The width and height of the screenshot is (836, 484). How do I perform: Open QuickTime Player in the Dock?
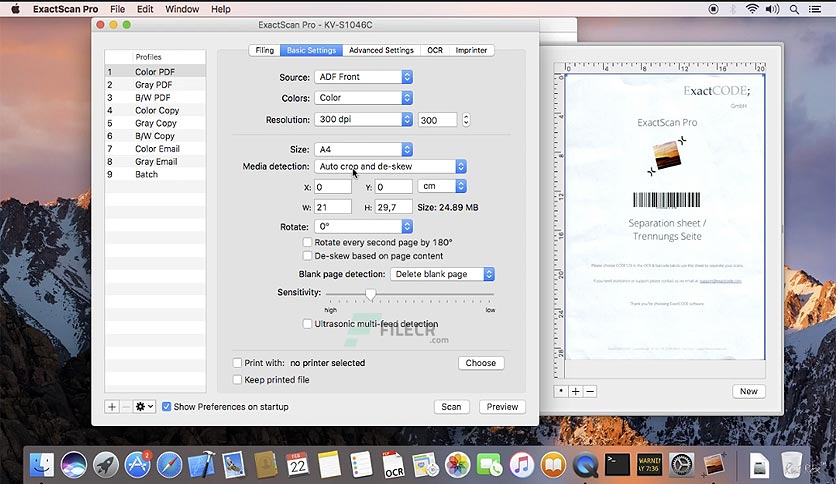pyautogui.click(x=585, y=464)
